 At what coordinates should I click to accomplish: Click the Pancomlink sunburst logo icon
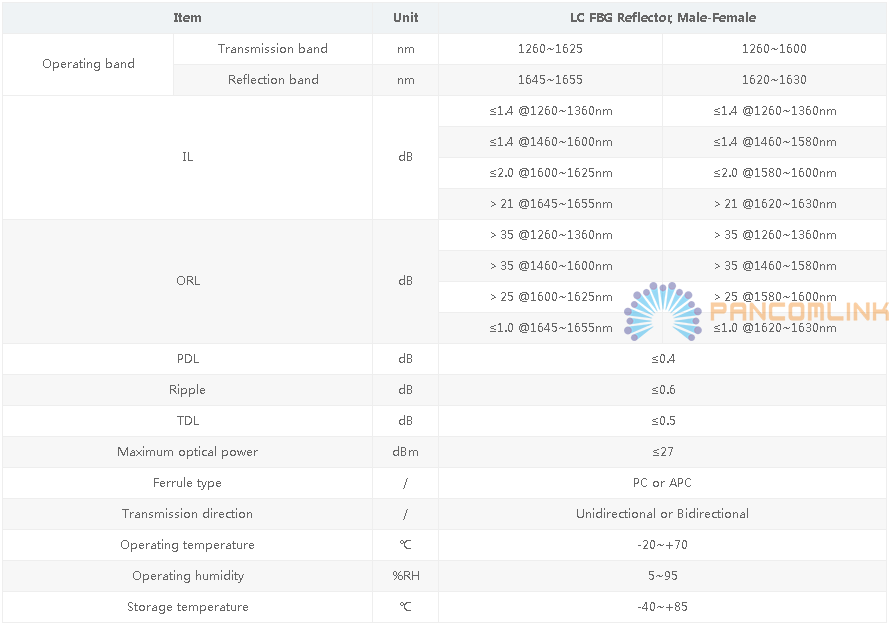click(663, 311)
